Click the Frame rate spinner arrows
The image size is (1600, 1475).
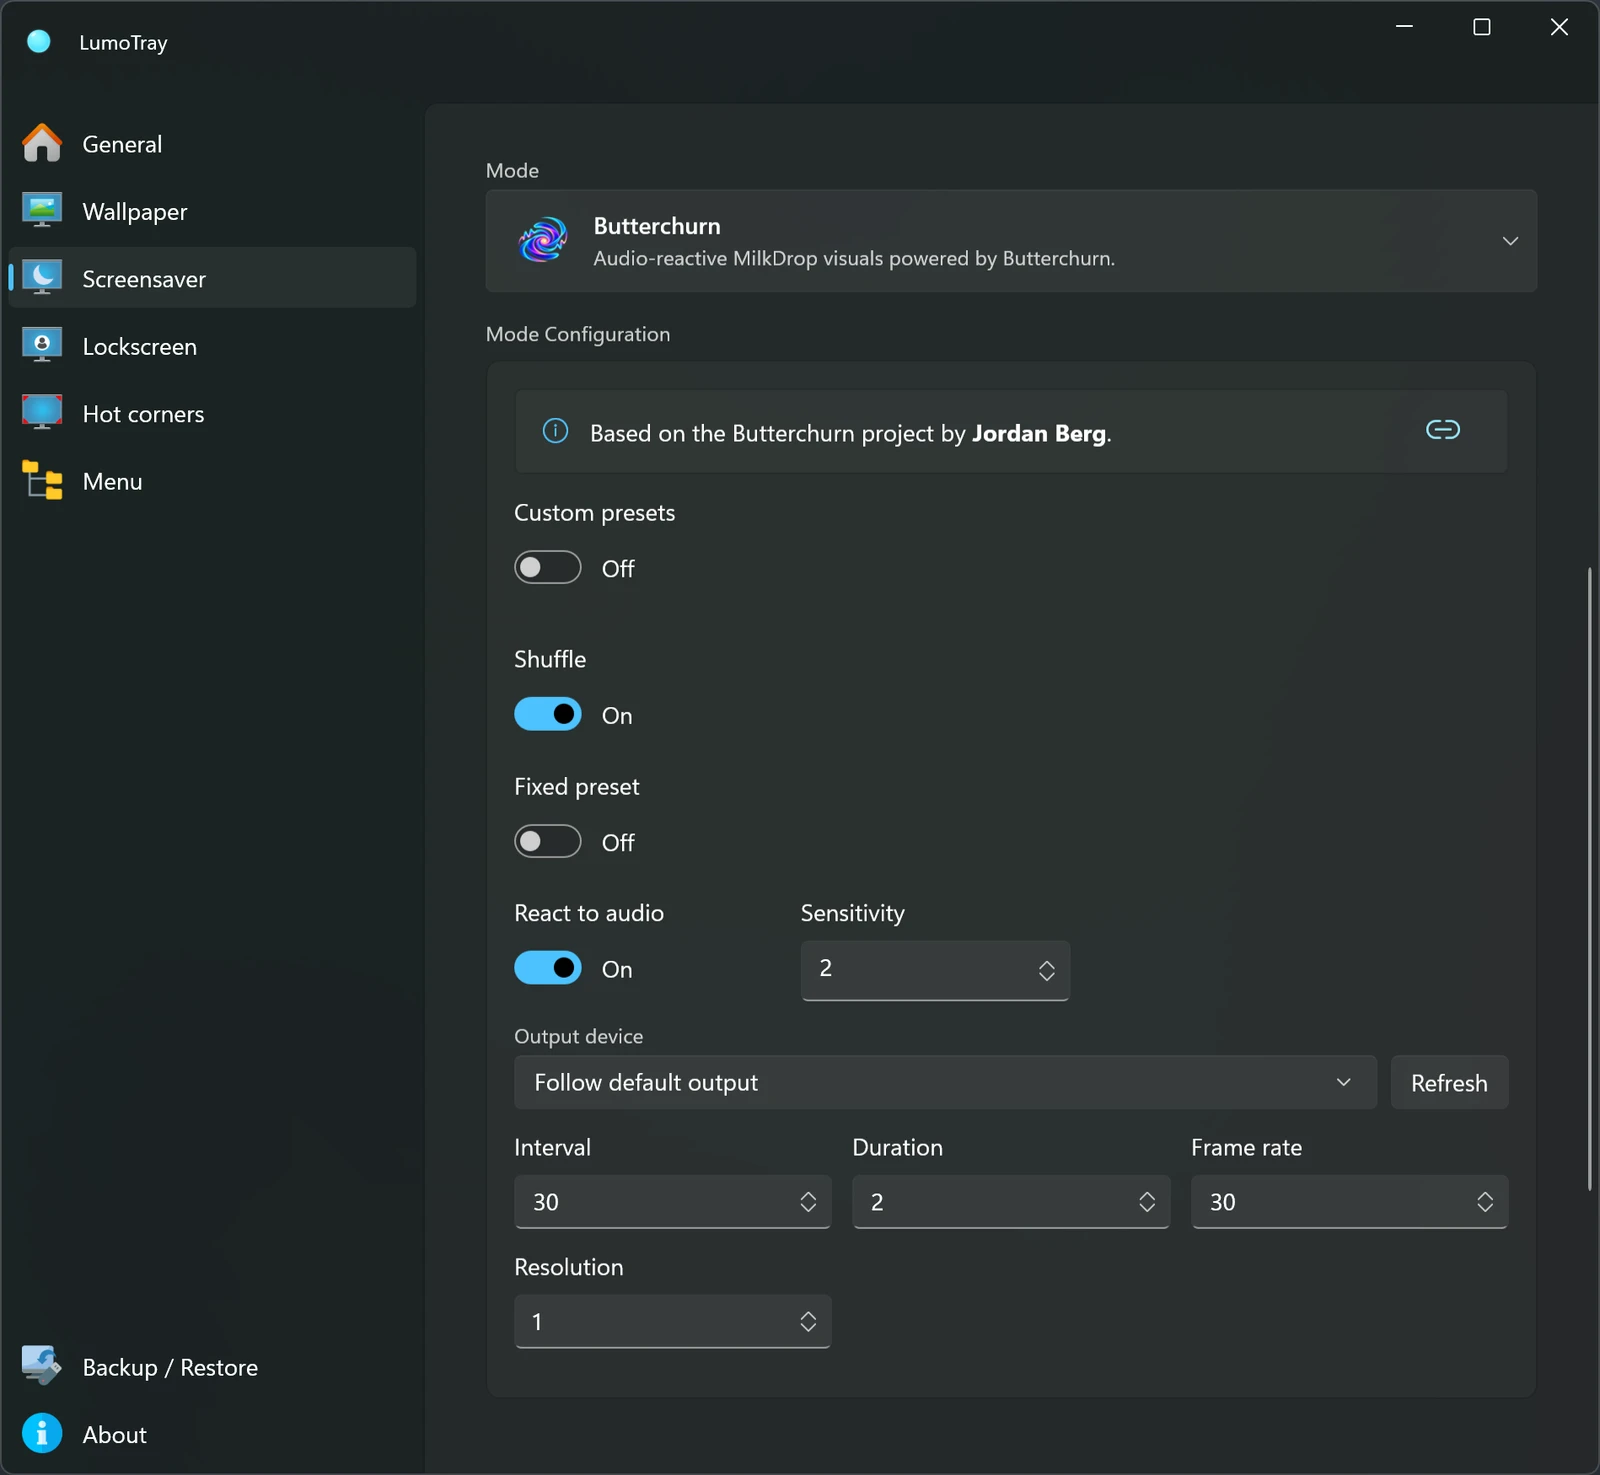pyautogui.click(x=1485, y=1202)
